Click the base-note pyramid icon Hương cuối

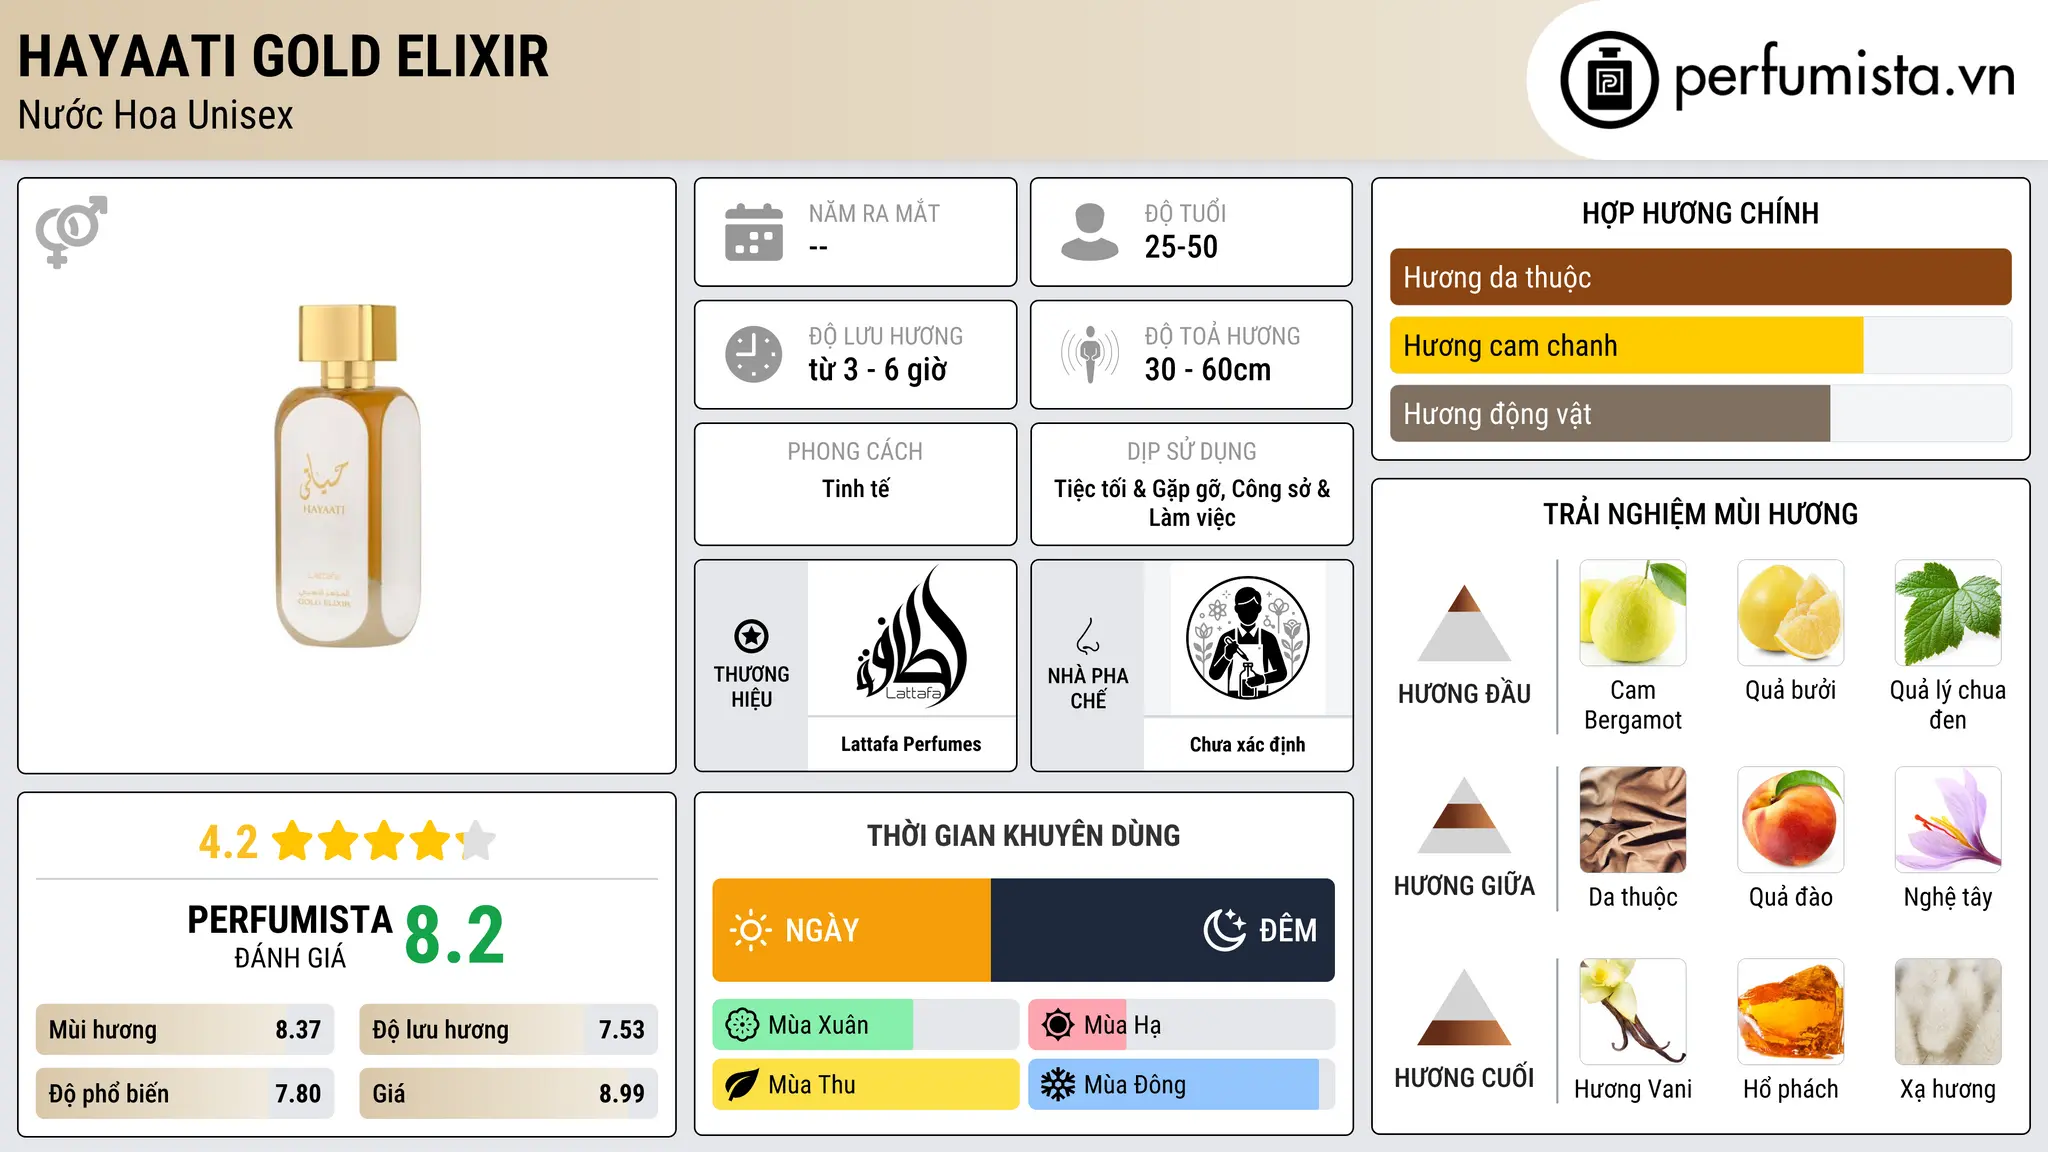coord(1464,1007)
